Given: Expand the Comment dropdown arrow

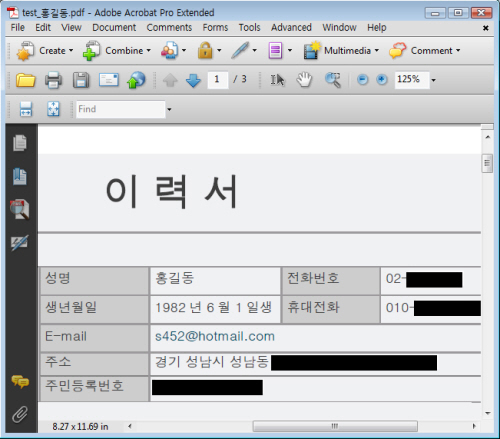Looking at the screenshot, I should pos(458,51).
